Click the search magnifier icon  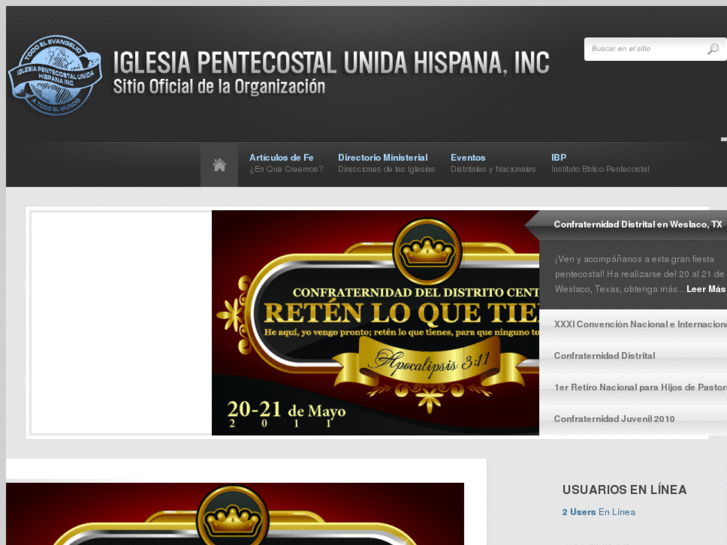pyautogui.click(x=713, y=49)
